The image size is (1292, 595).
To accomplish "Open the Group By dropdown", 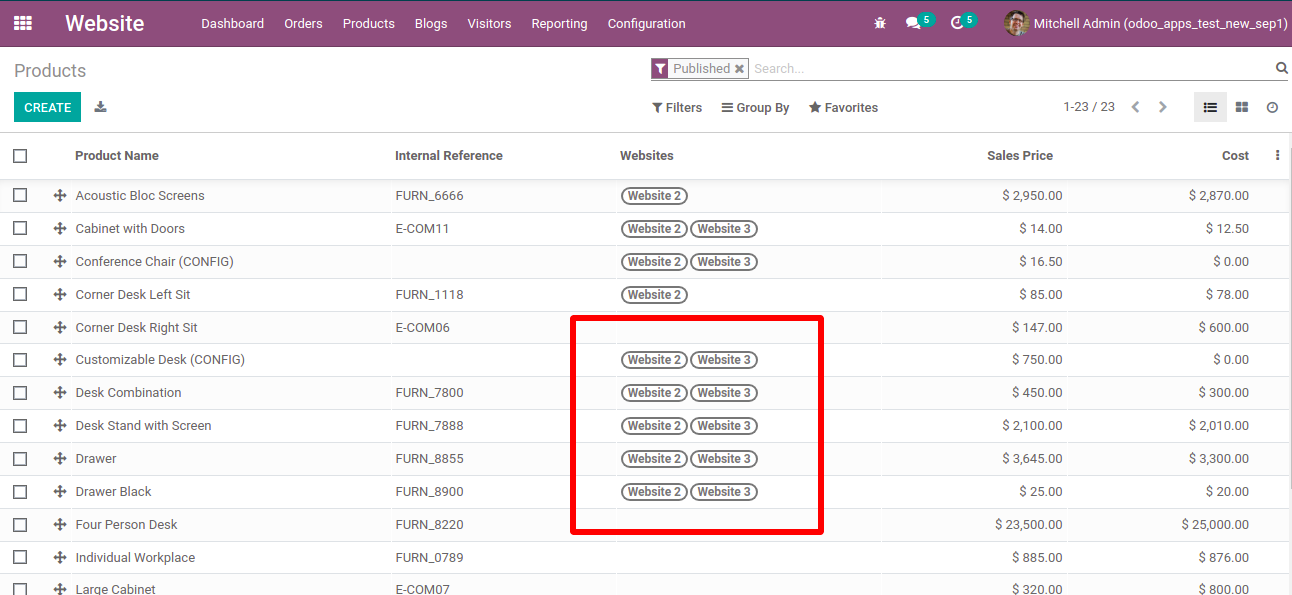I will (x=755, y=108).
